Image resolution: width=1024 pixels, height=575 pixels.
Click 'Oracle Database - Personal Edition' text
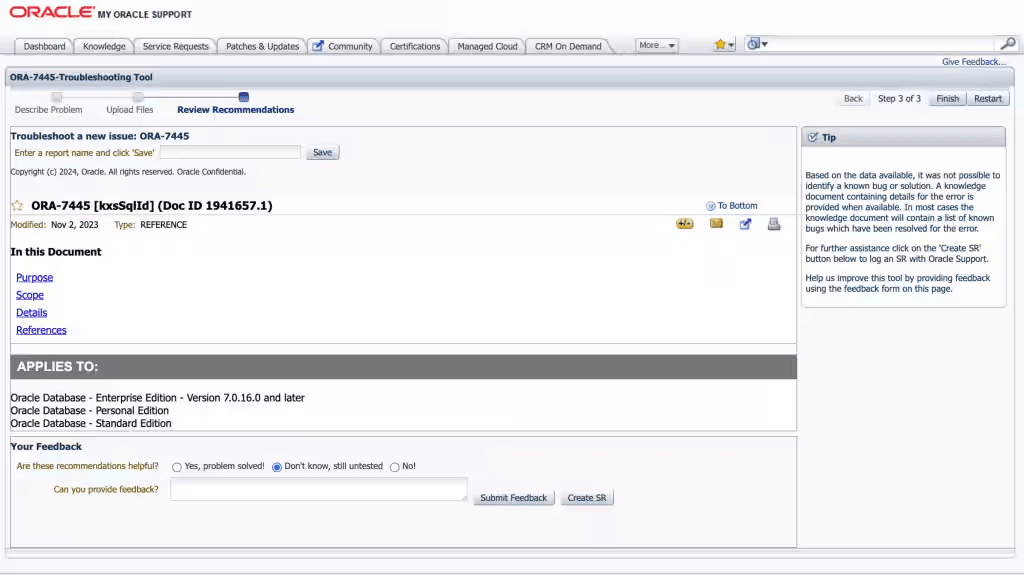[89, 411]
